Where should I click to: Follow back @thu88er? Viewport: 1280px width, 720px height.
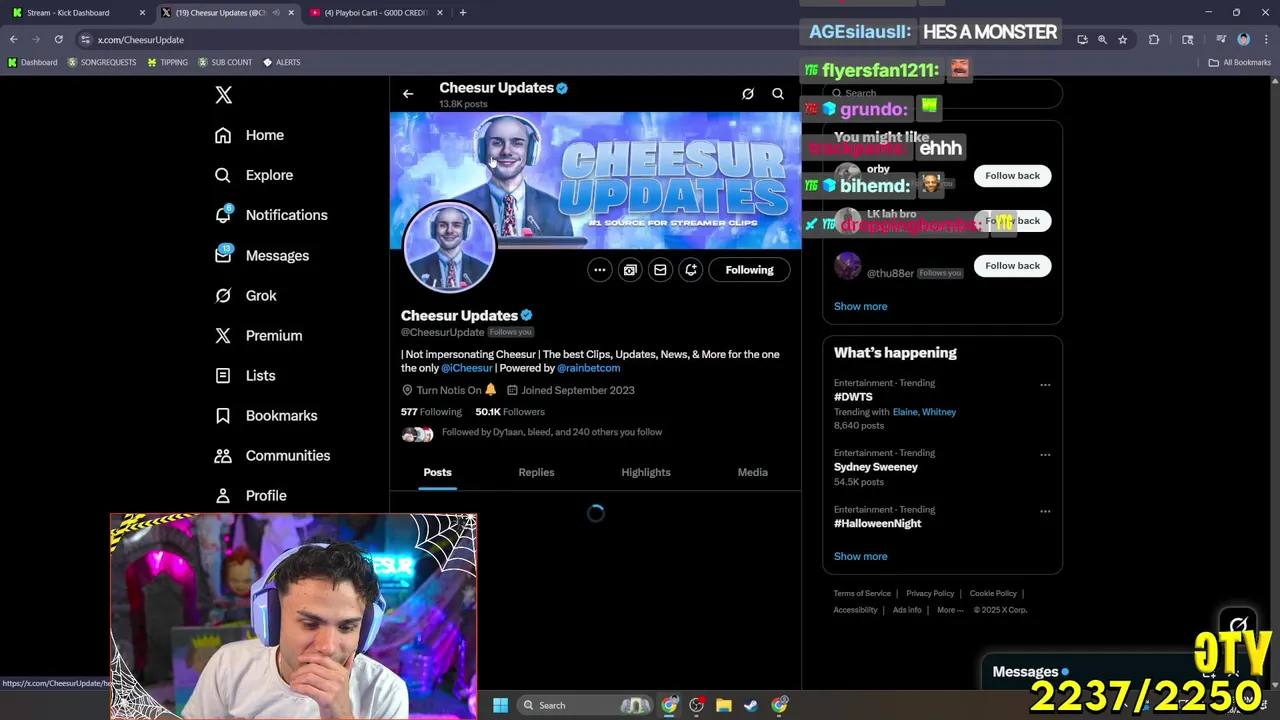tap(1012, 266)
